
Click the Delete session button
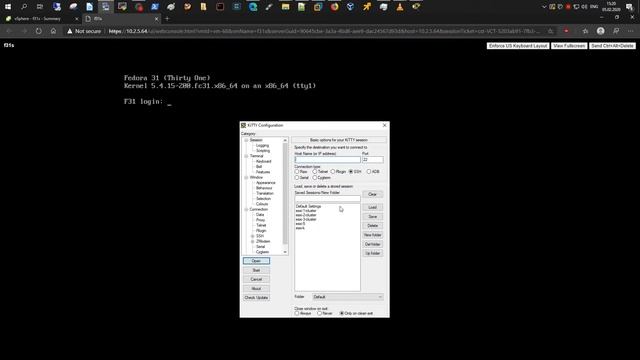tap(373, 226)
